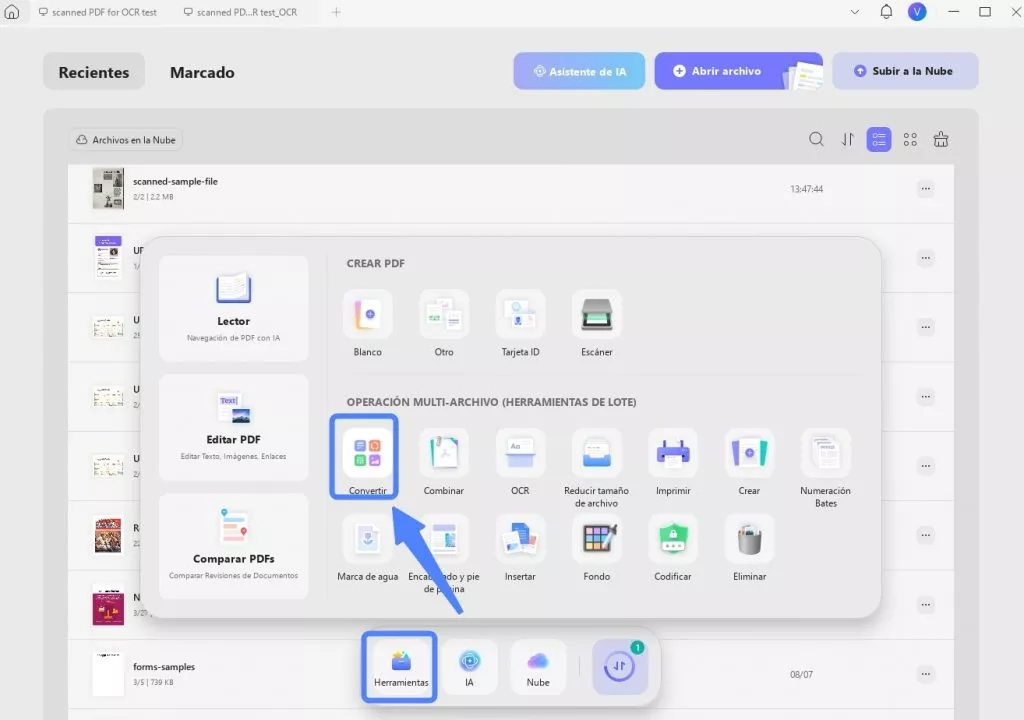Viewport: 1024px width, 720px height.
Task: Click the search files icon
Action: point(816,139)
